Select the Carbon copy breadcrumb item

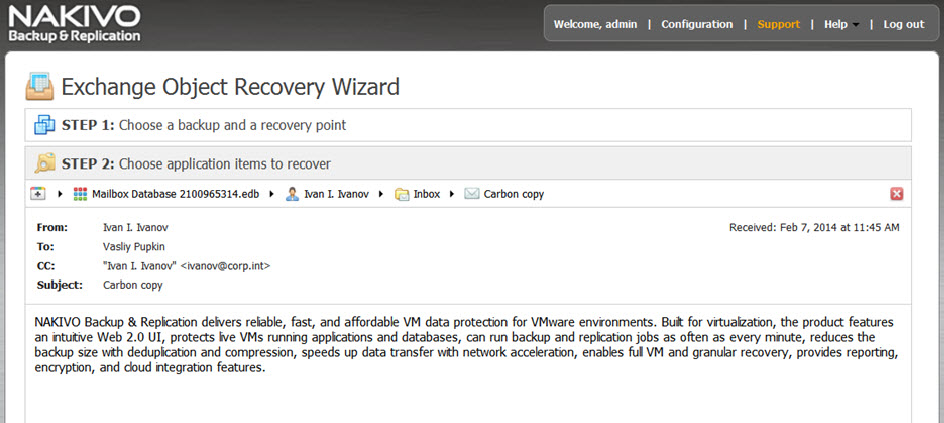514,194
